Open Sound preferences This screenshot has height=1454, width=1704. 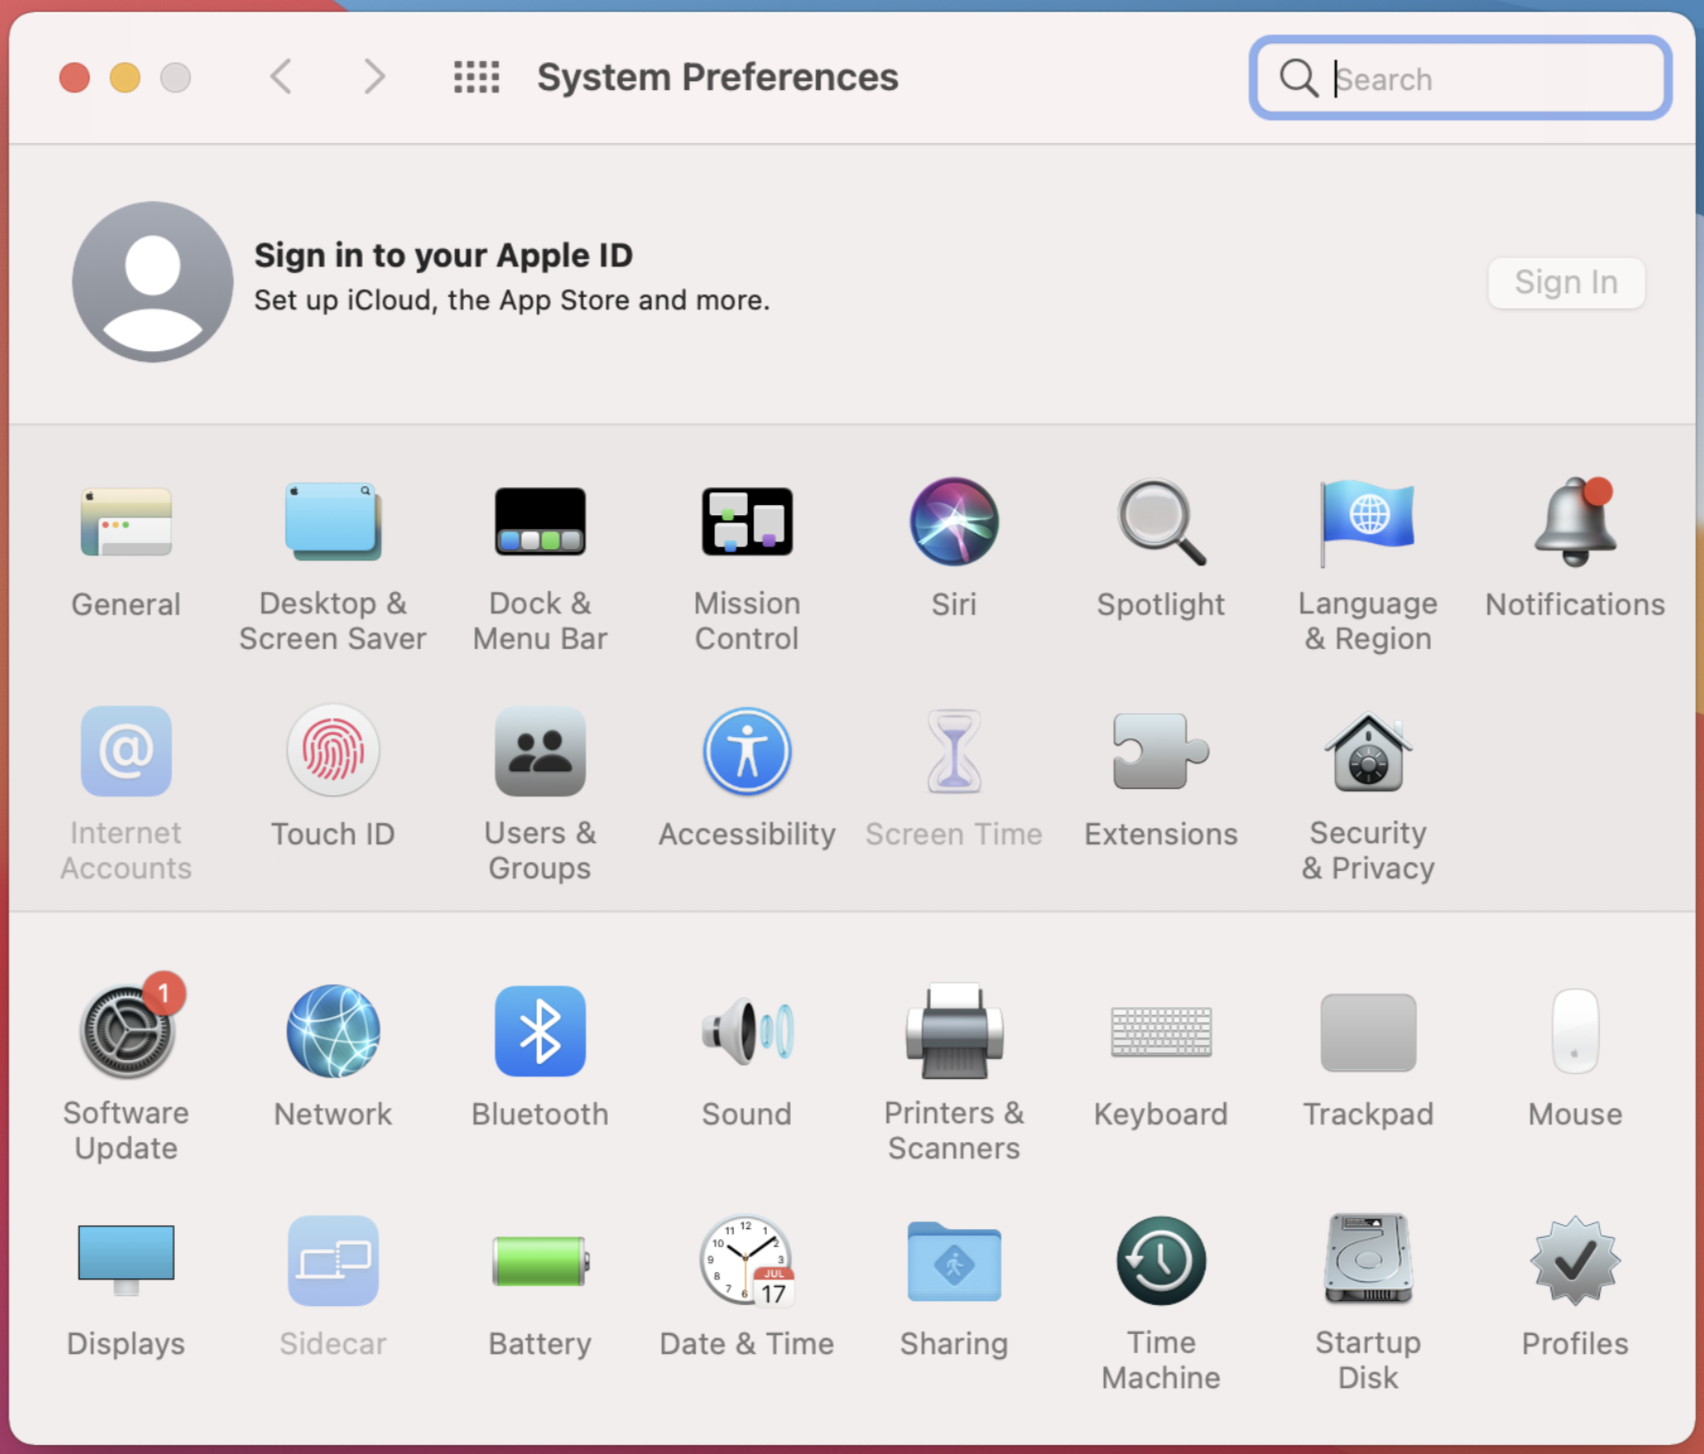pos(747,1031)
